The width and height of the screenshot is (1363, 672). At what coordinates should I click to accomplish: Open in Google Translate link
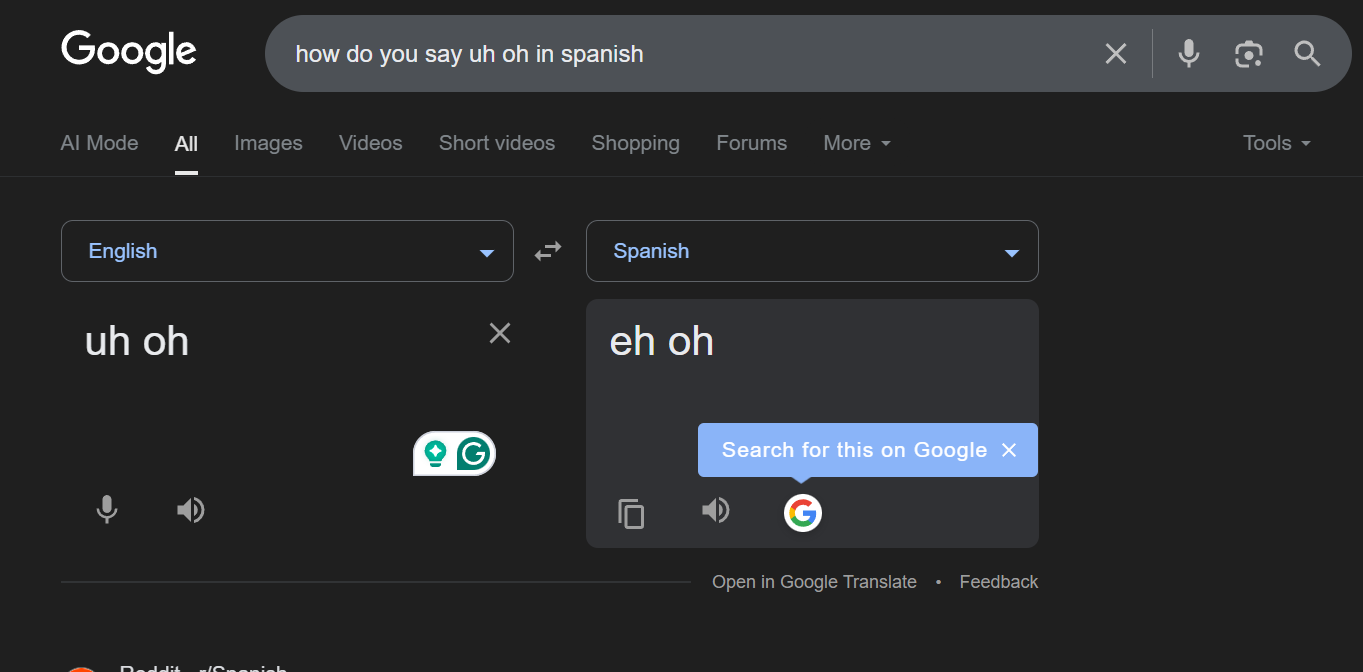(814, 582)
